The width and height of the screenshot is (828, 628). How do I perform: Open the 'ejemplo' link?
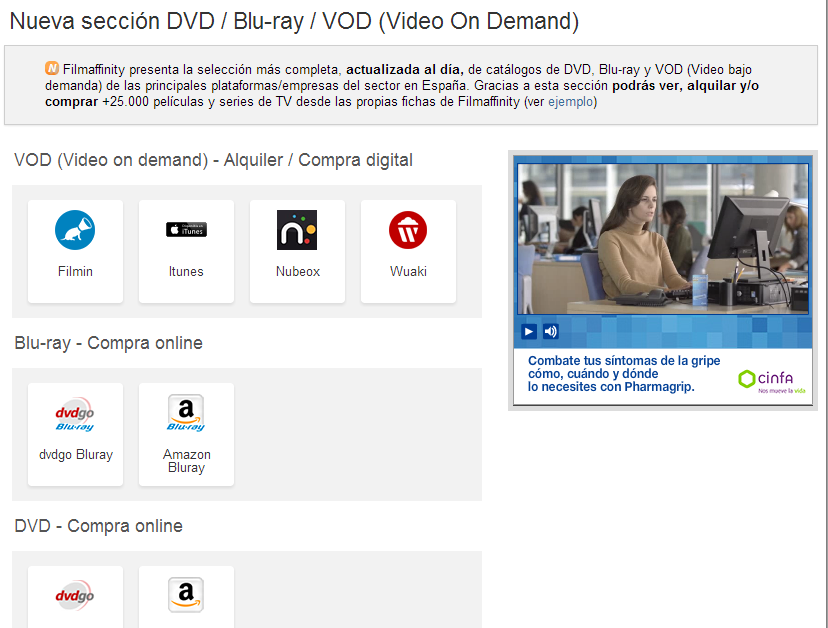point(571,102)
